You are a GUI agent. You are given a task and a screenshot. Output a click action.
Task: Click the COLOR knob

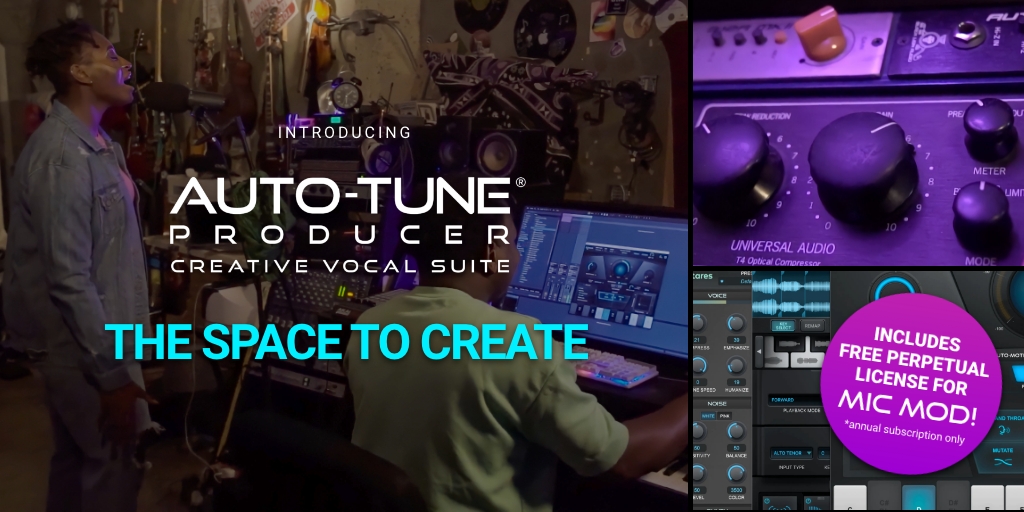tap(737, 473)
